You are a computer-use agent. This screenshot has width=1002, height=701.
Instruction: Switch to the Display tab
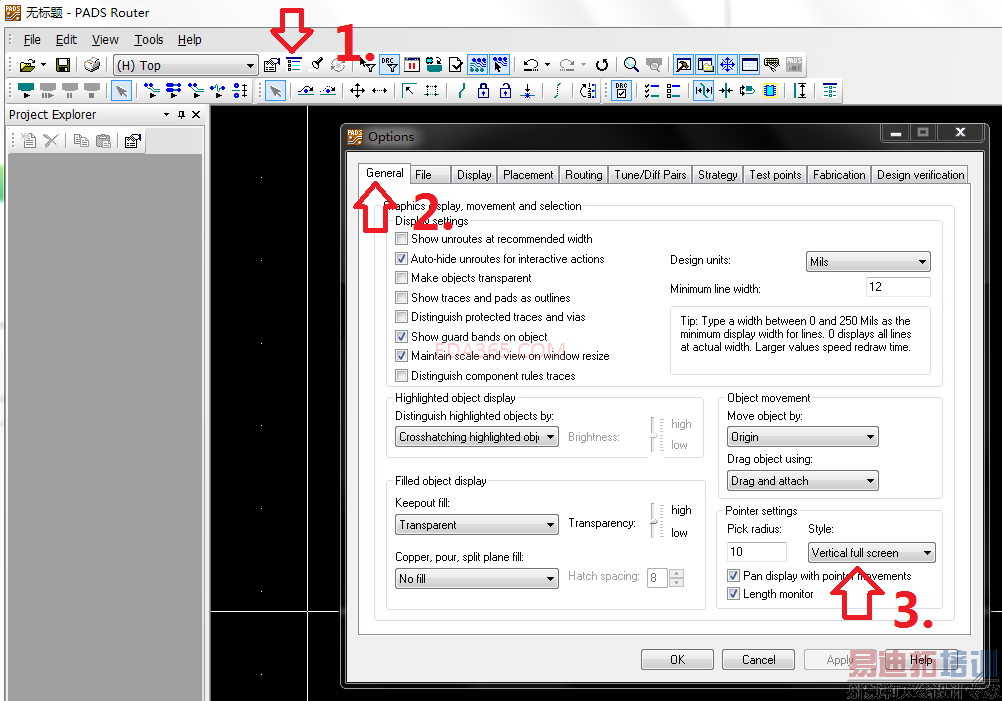point(474,175)
